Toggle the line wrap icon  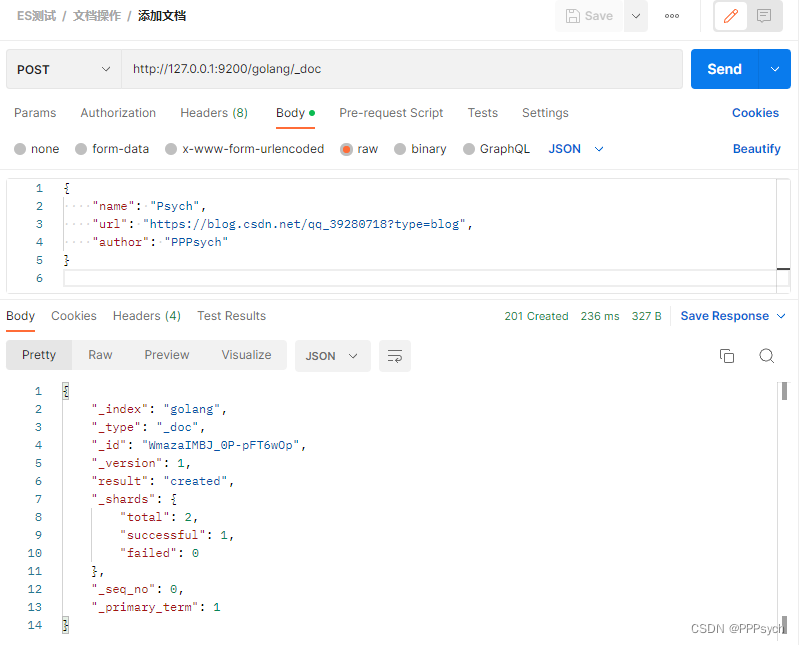[x=395, y=356]
